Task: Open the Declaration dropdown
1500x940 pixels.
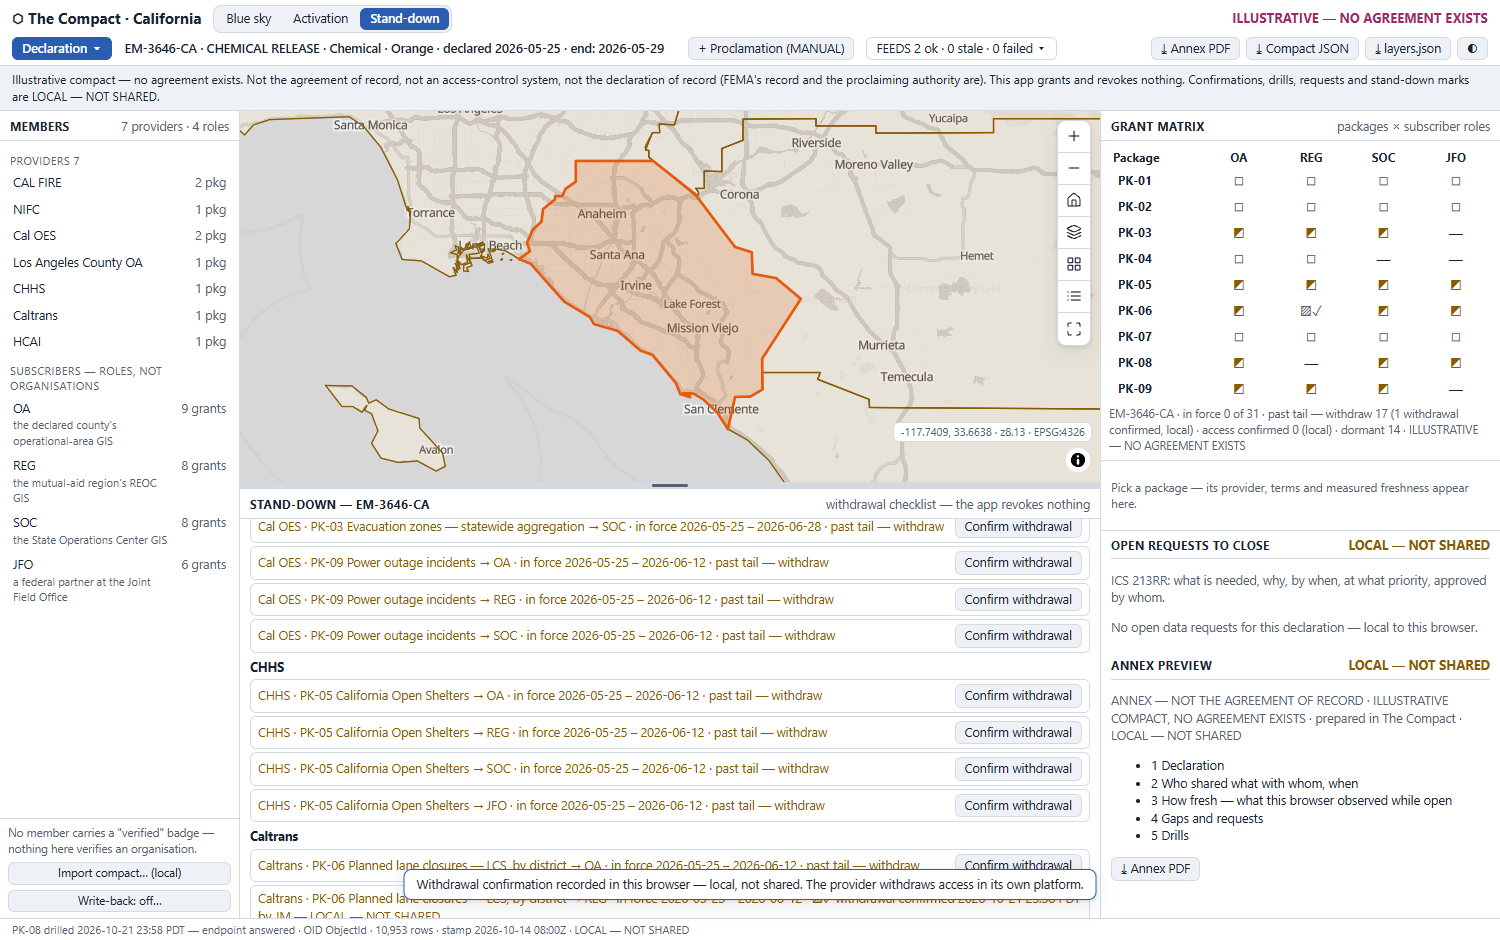Action: 61,48
